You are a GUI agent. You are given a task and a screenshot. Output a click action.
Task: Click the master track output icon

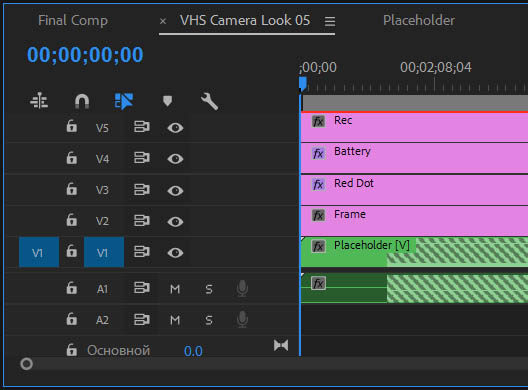tap(281, 346)
